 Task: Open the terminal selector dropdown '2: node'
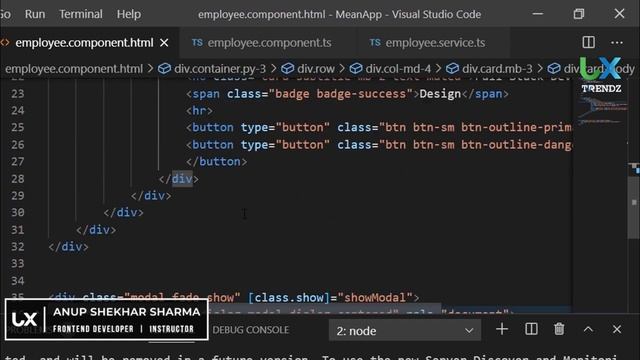pos(404,330)
